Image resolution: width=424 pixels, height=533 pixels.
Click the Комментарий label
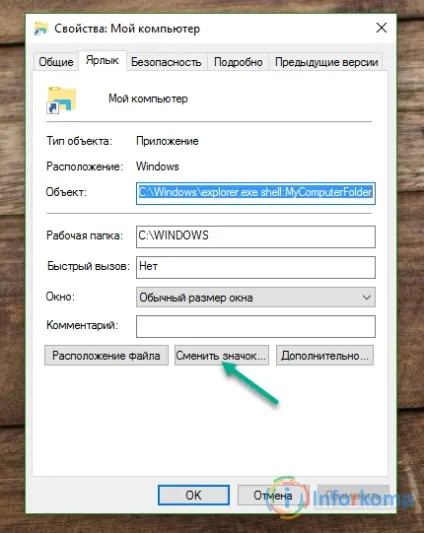pos(82,325)
